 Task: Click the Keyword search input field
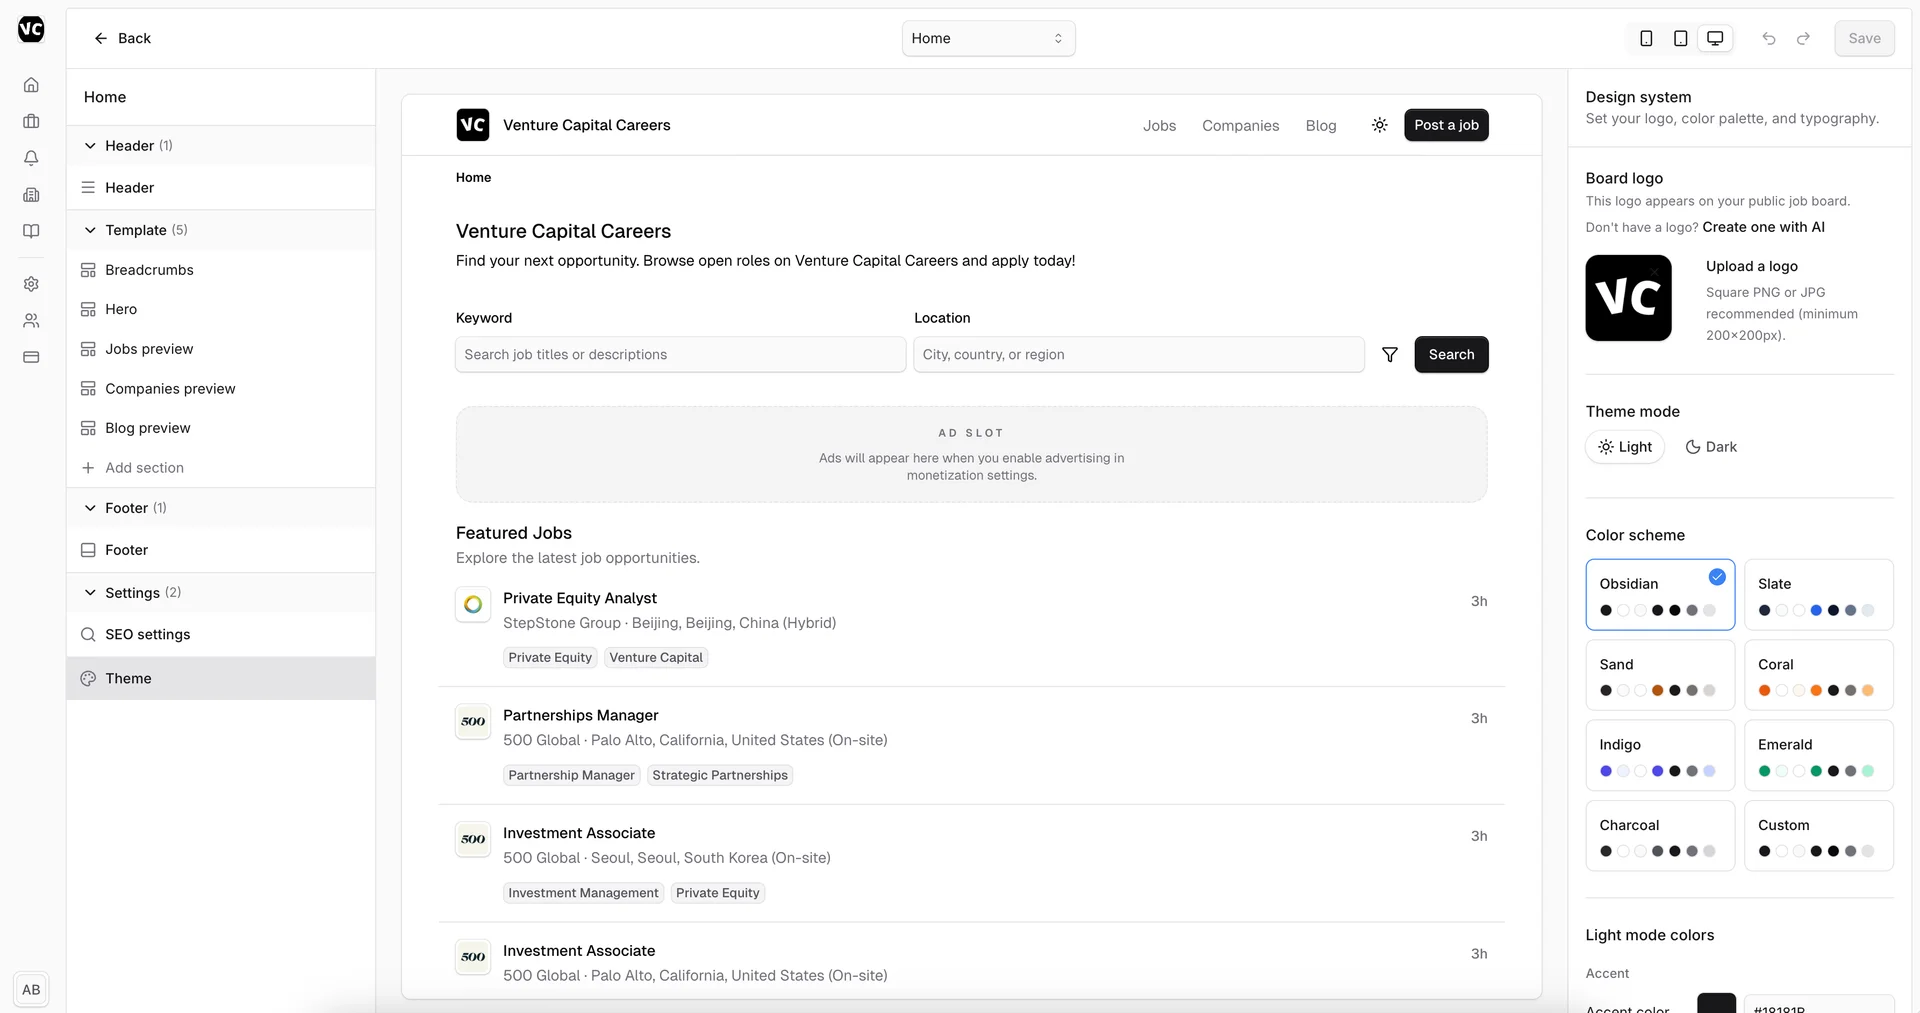coord(680,355)
